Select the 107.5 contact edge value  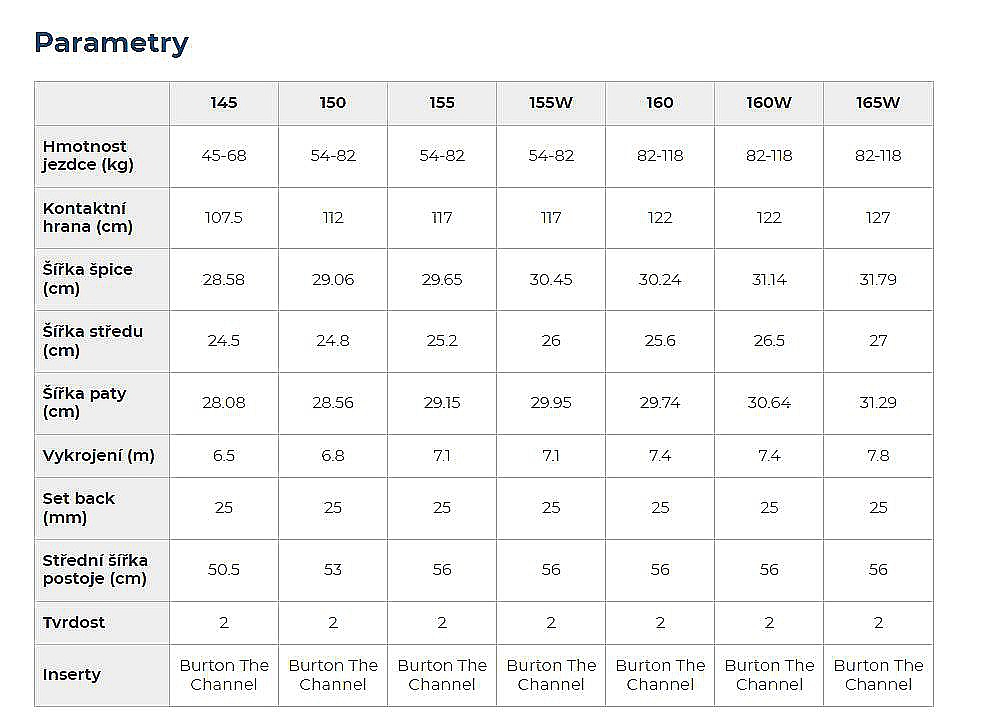point(224,218)
